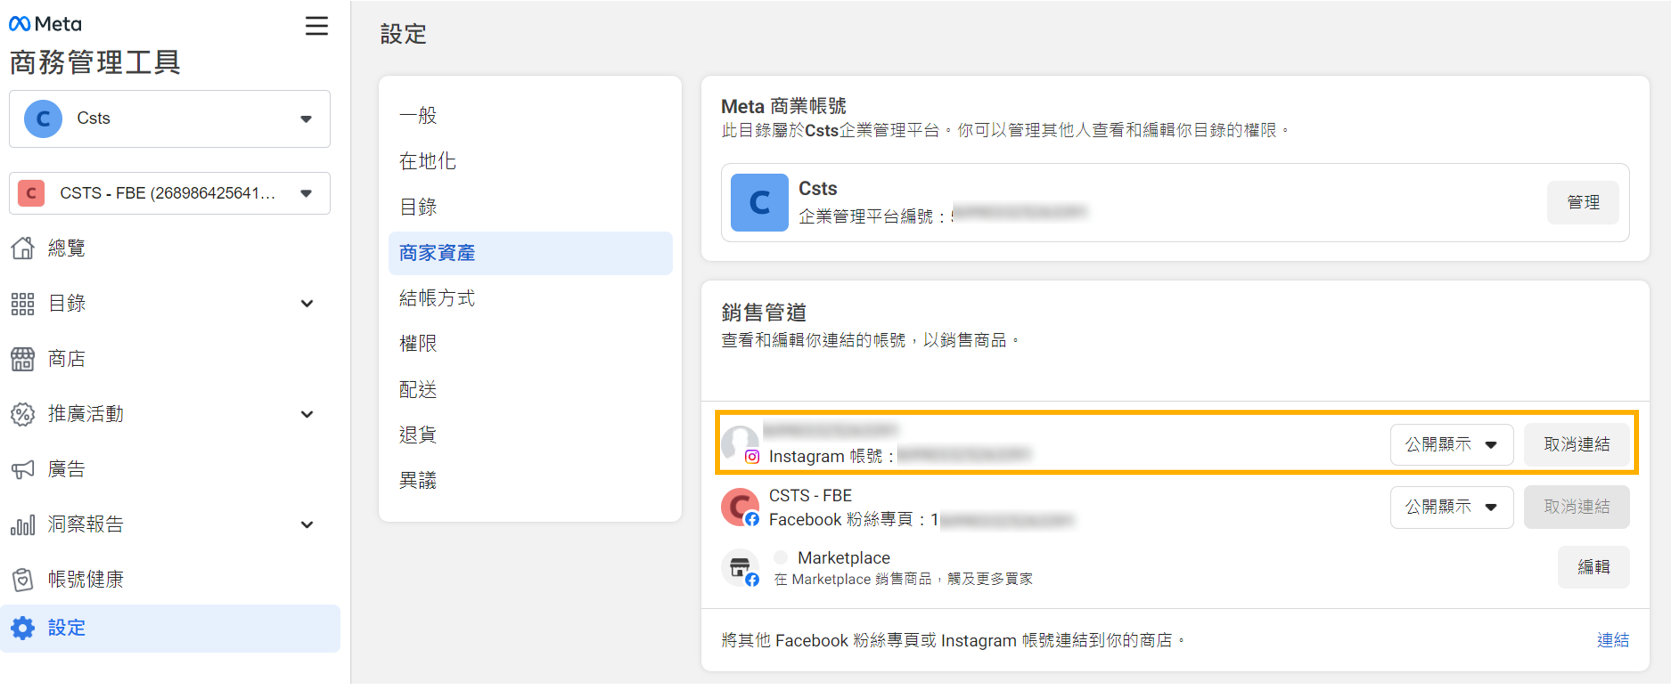Click the 目錄 grid icon in sidebar
Image resolution: width=1671 pixels, height=684 pixels.
23,304
